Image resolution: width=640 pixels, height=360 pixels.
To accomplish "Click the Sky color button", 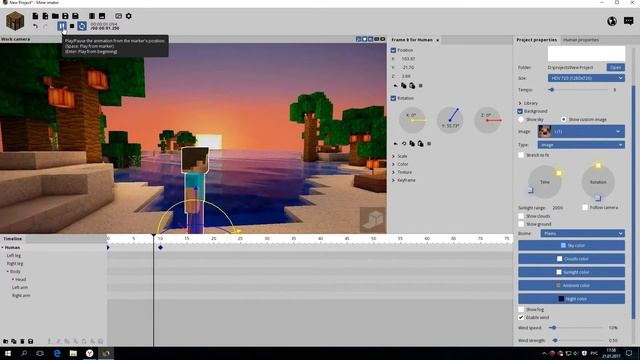I will (x=571, y=246).
